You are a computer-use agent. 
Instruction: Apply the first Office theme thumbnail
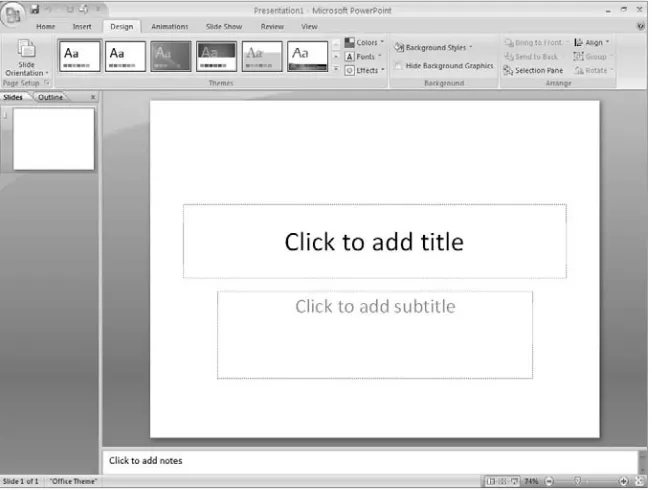coord(79,56)
